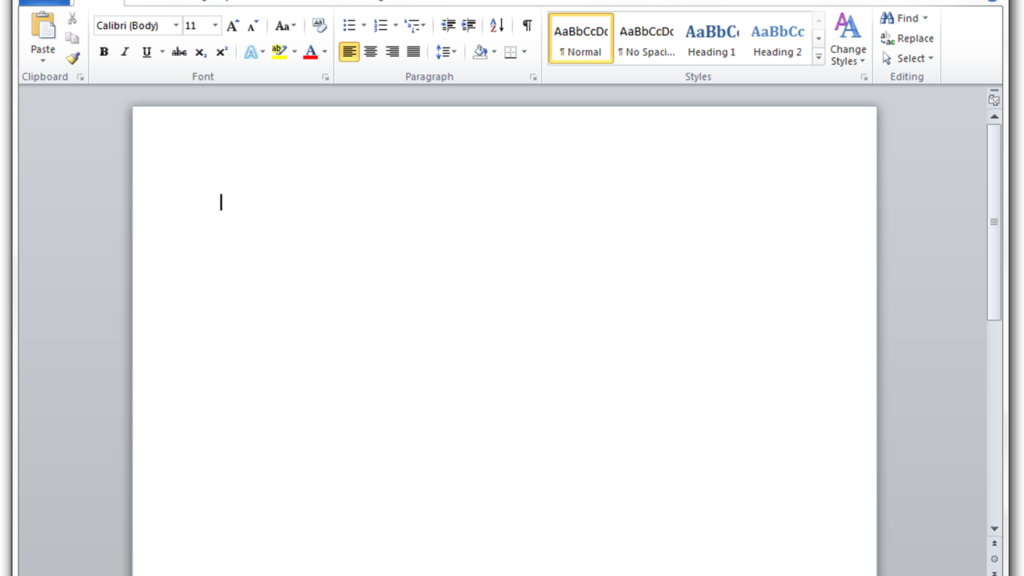Click the scroll down arrow on the scrollbar
This screenshot has width=1024, height=576.
click(x=993, y=527)
